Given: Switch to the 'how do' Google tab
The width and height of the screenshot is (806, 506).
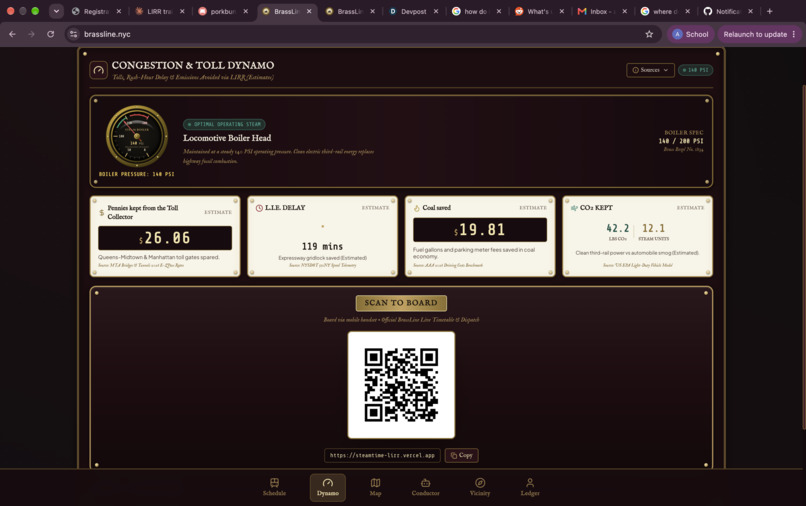Looking at the screenshot, I should coord(476,11).
